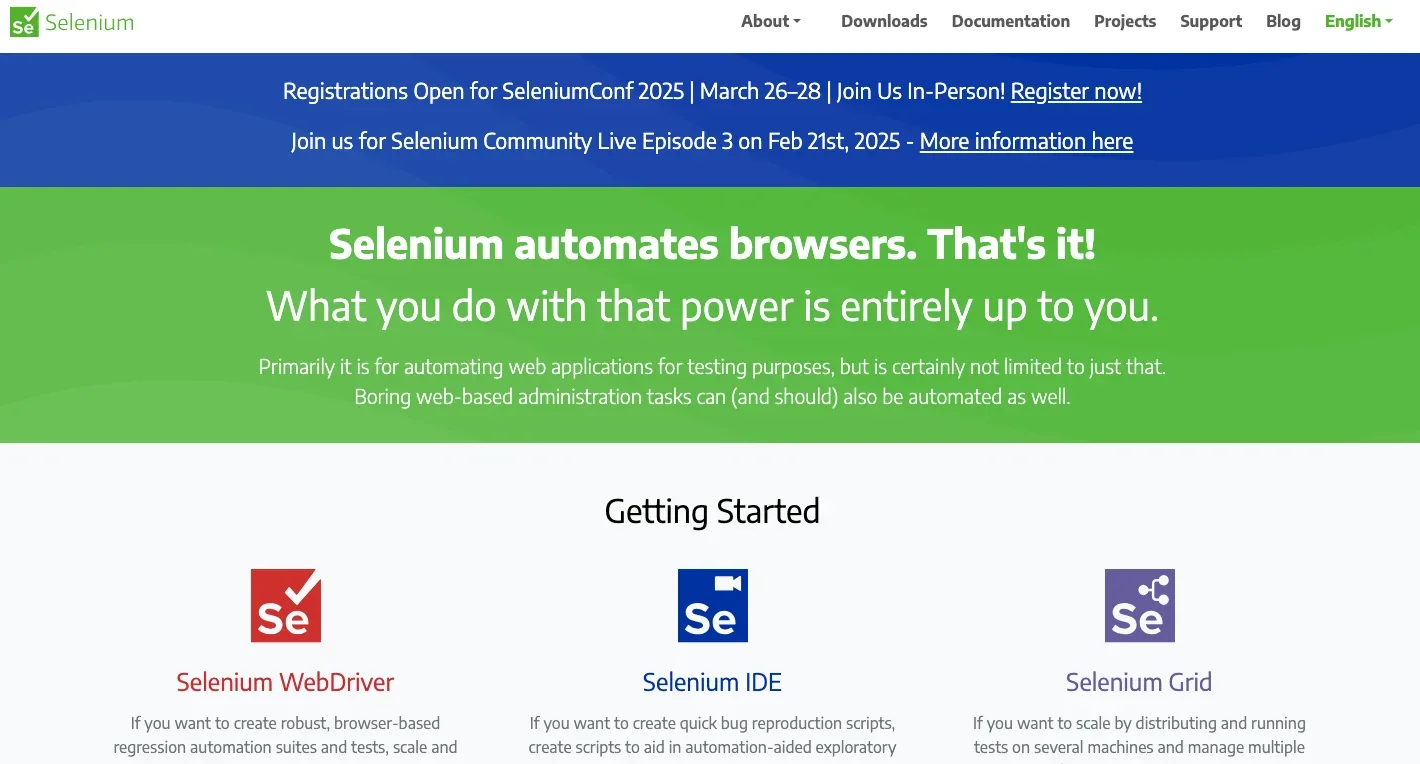This screenshot has height=764, width=1420.
Task: Open the Downloads page
Action: coord(884,21)
